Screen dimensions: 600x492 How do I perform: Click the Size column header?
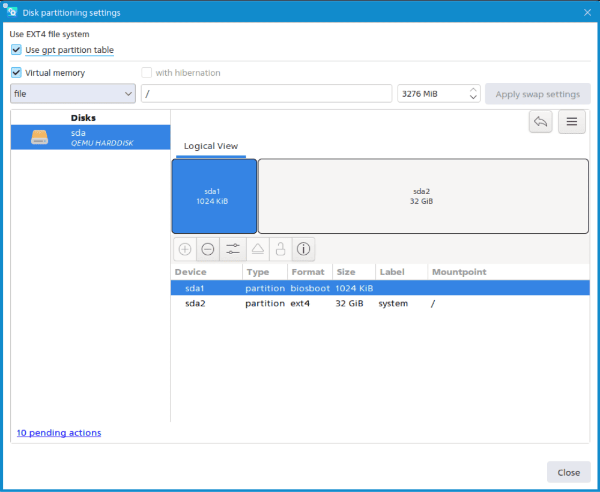tap(354, 272)
